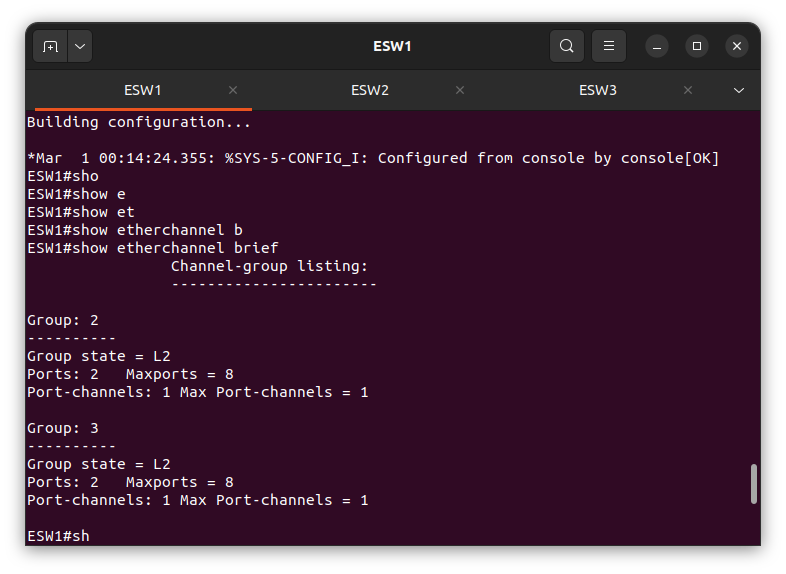Click the ESW1#sh command prompt line
The image size is (786, 574).
point(58,536)
